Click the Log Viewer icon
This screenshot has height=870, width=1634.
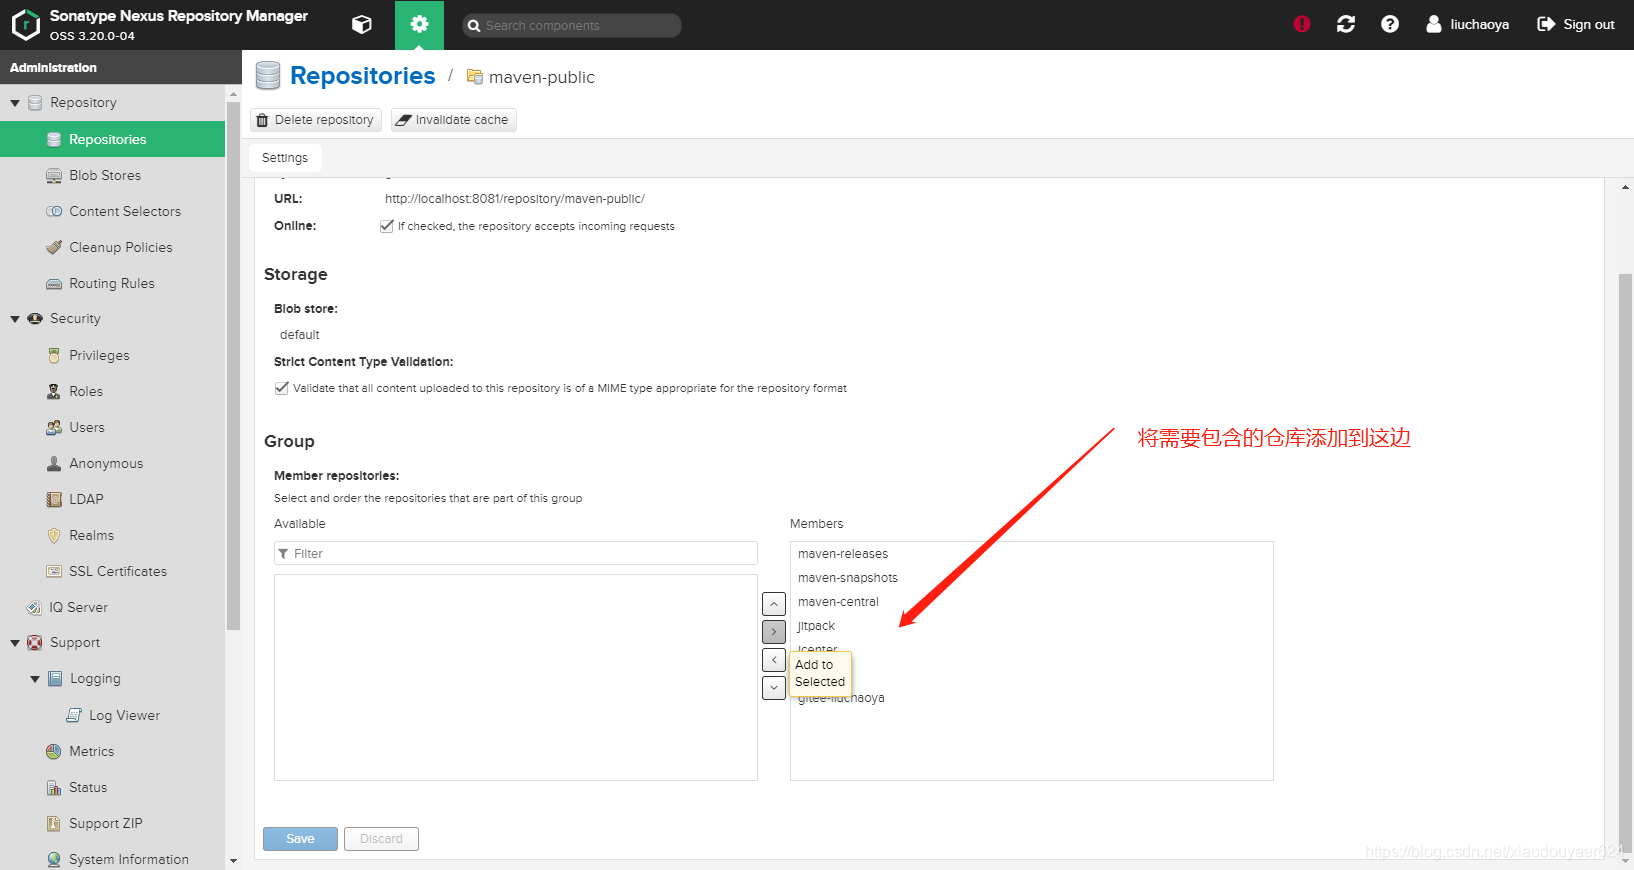74,715
